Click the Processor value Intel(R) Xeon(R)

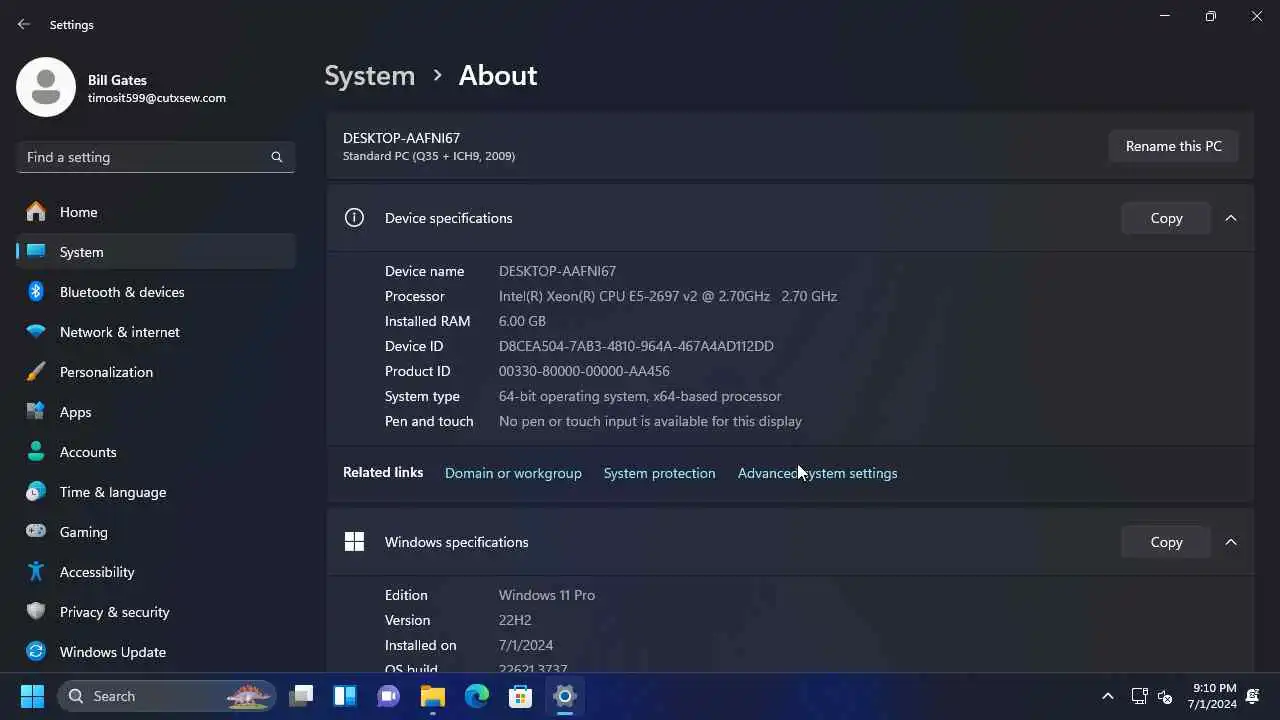pos(668,296)
